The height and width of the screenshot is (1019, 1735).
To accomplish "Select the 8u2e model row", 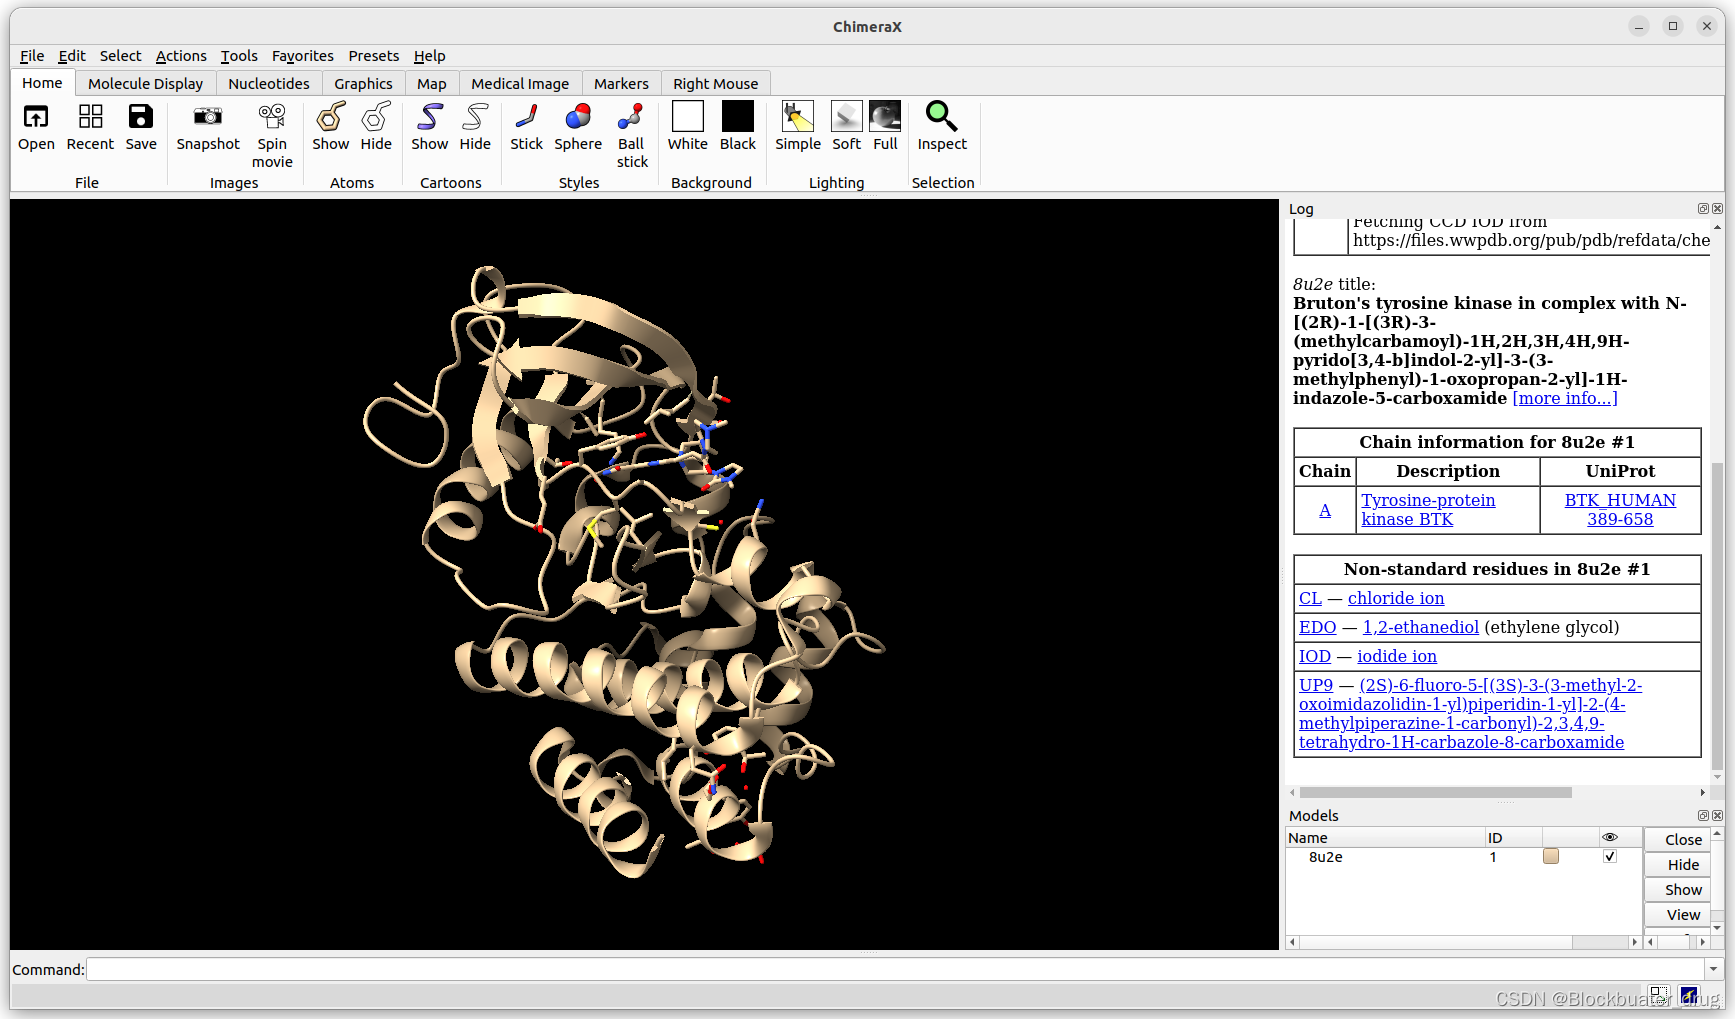I will point(1463,857).
